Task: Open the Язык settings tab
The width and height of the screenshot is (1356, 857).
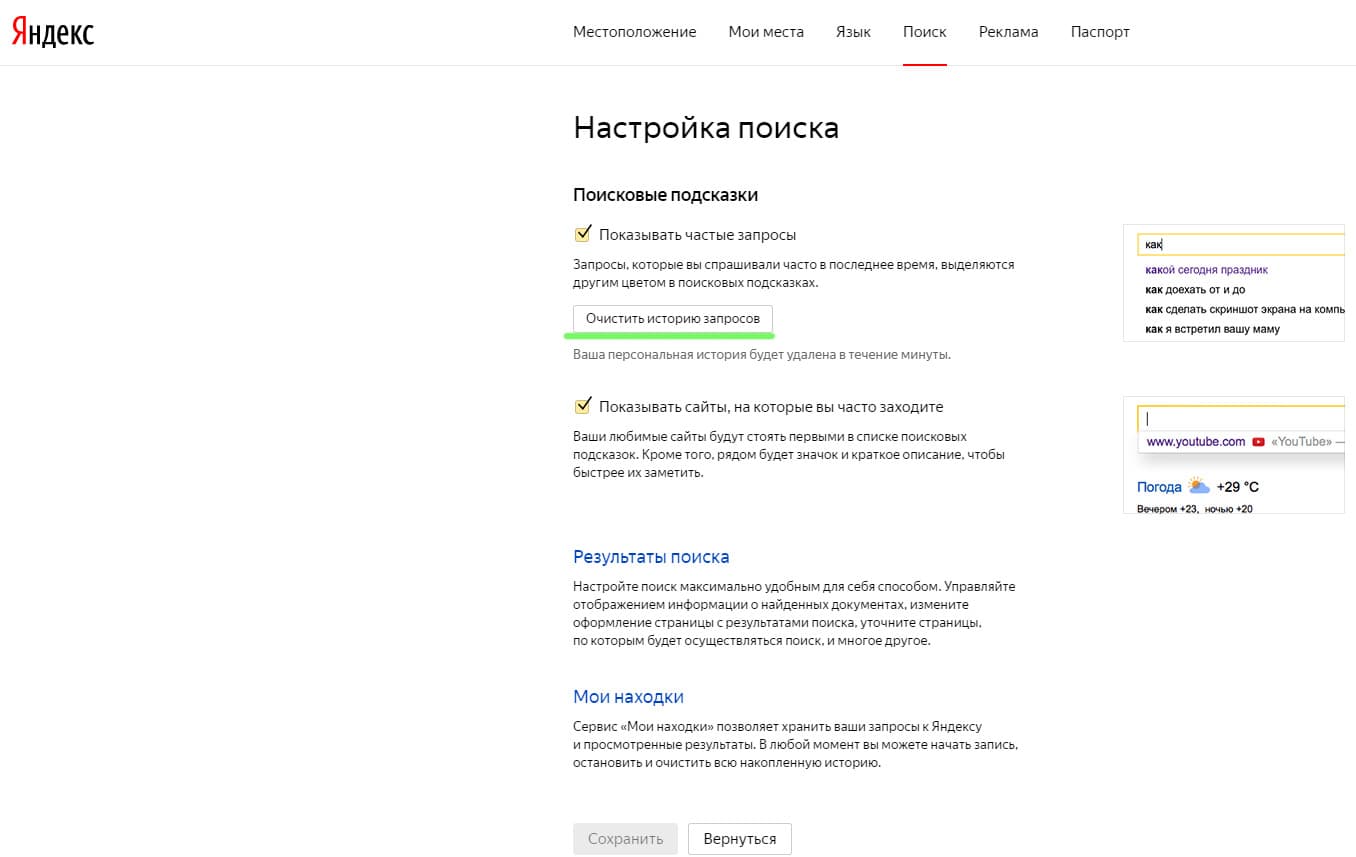Action: coord(853,32)
